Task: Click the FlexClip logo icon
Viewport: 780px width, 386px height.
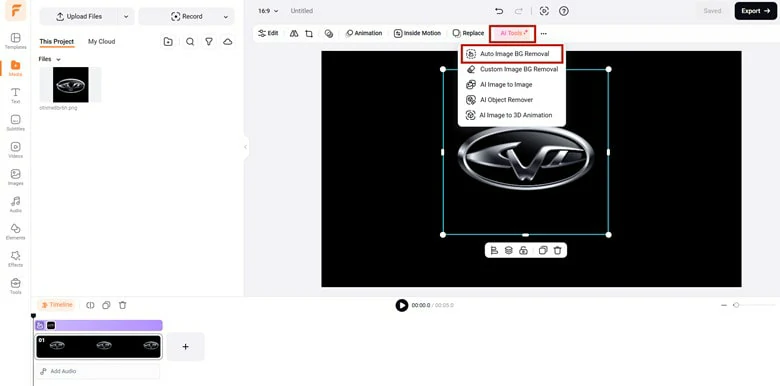Action: [x=15, y=11]
